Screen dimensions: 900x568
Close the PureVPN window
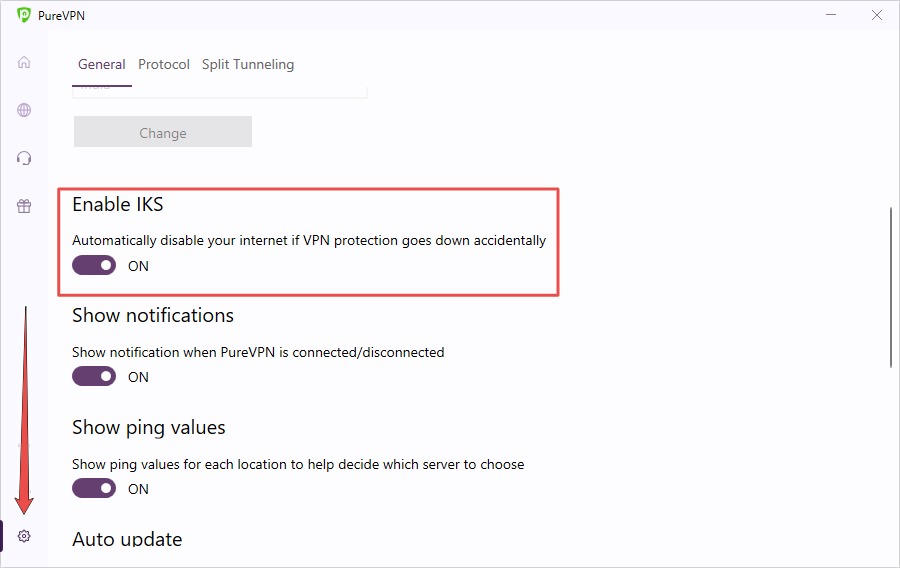coord(876,15)
